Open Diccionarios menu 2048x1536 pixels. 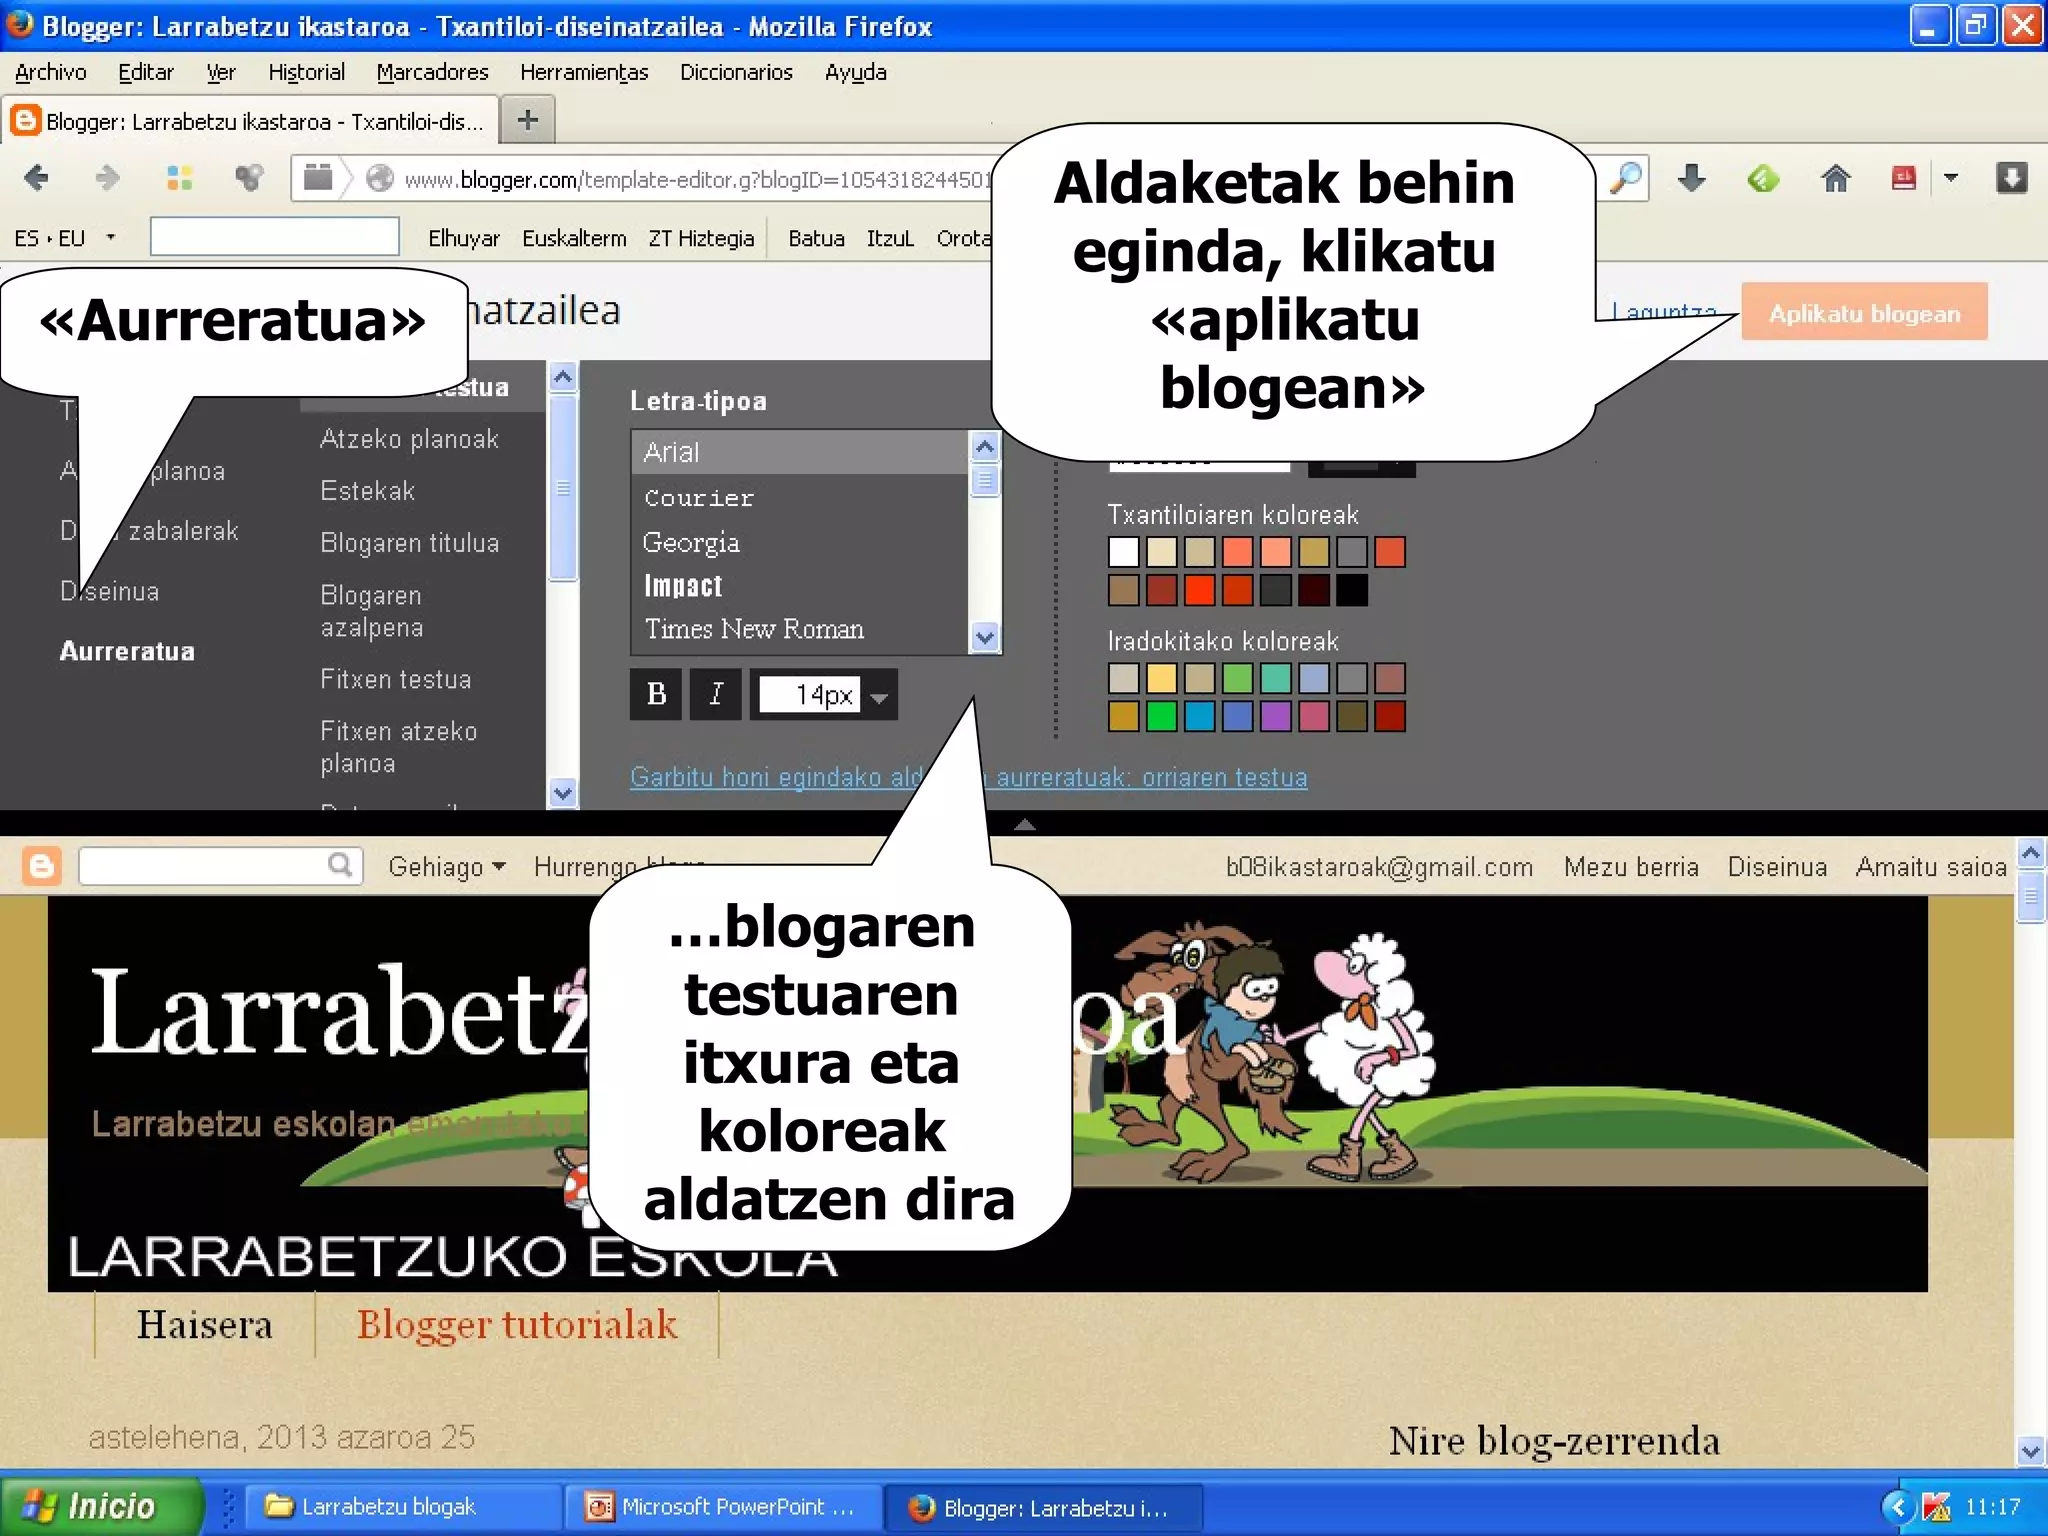coord(736,72)
